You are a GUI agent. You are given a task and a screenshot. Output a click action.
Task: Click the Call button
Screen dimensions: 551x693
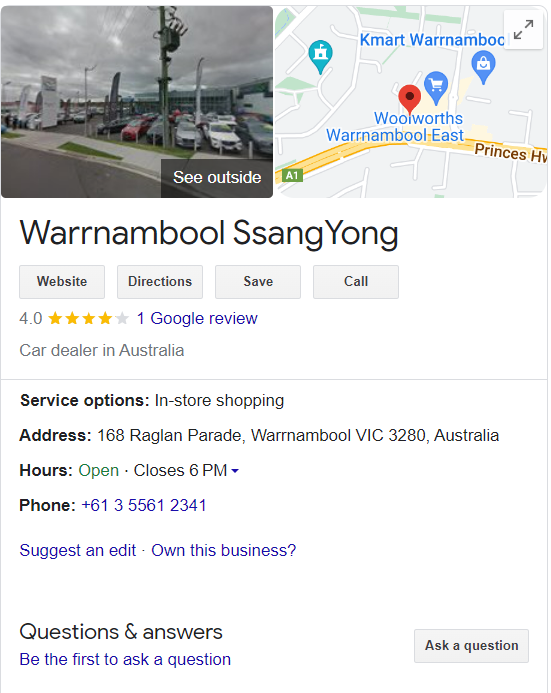pyautogui.click(x=356, y=282)
